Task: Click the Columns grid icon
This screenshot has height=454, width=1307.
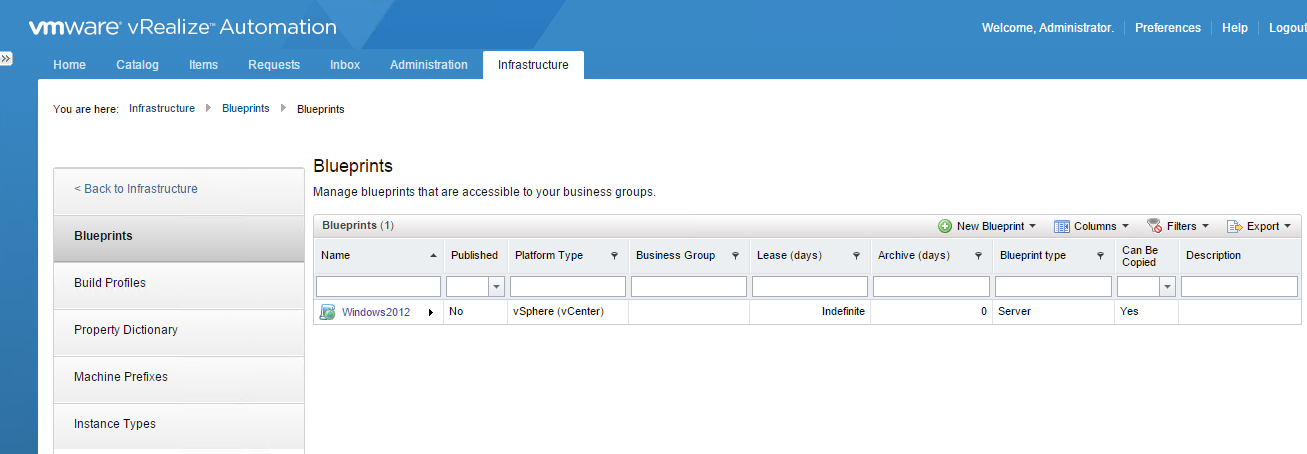Action: click(x=1062, y=226)
